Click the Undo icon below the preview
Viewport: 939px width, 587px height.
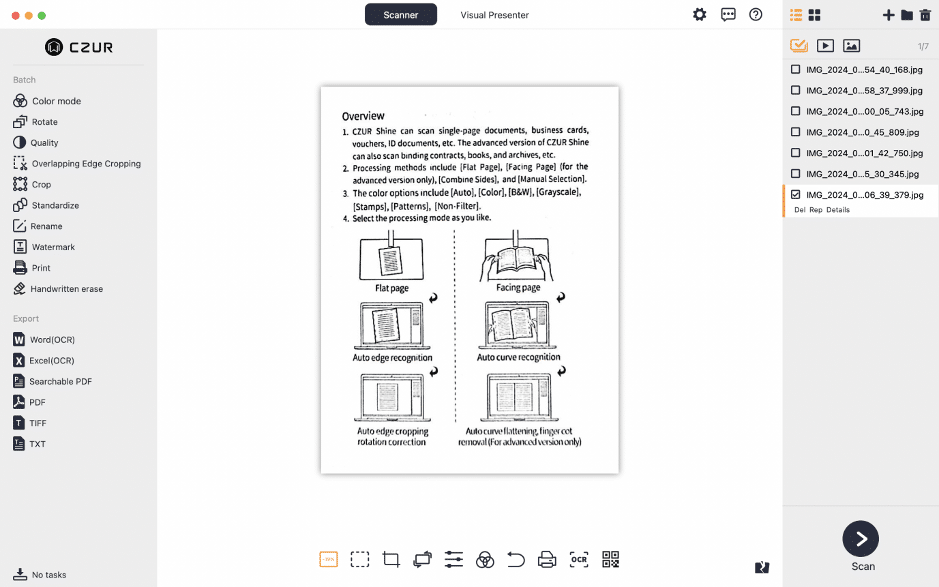pyautogui.click(x=514, y=559)
